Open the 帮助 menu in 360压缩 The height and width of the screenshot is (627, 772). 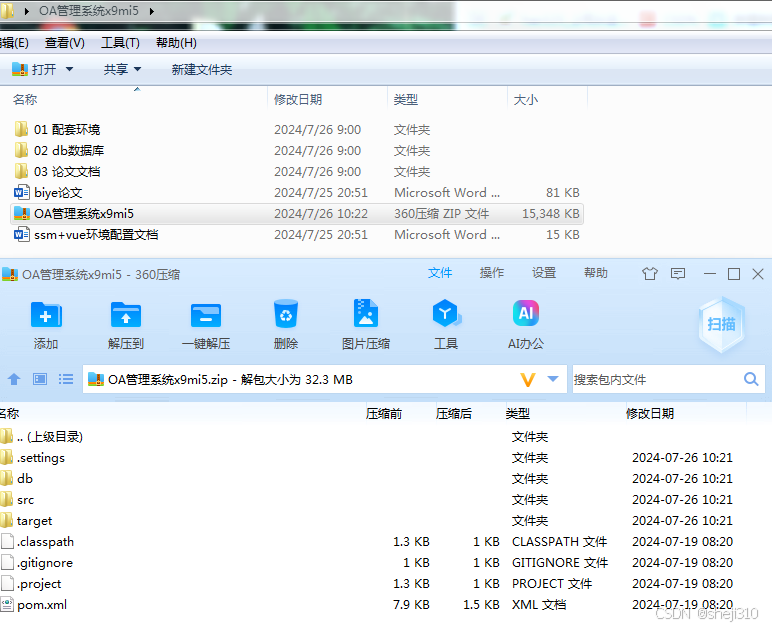pos(596,273)
